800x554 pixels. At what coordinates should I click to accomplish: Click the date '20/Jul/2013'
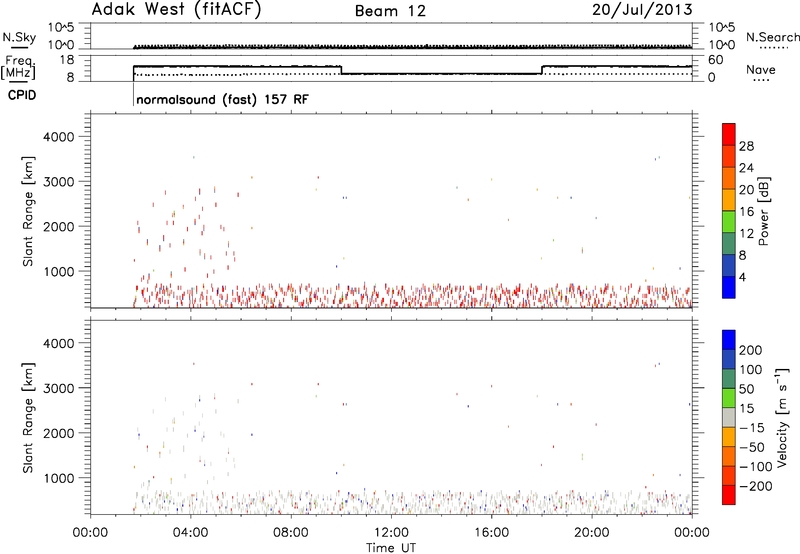point(642,10)
